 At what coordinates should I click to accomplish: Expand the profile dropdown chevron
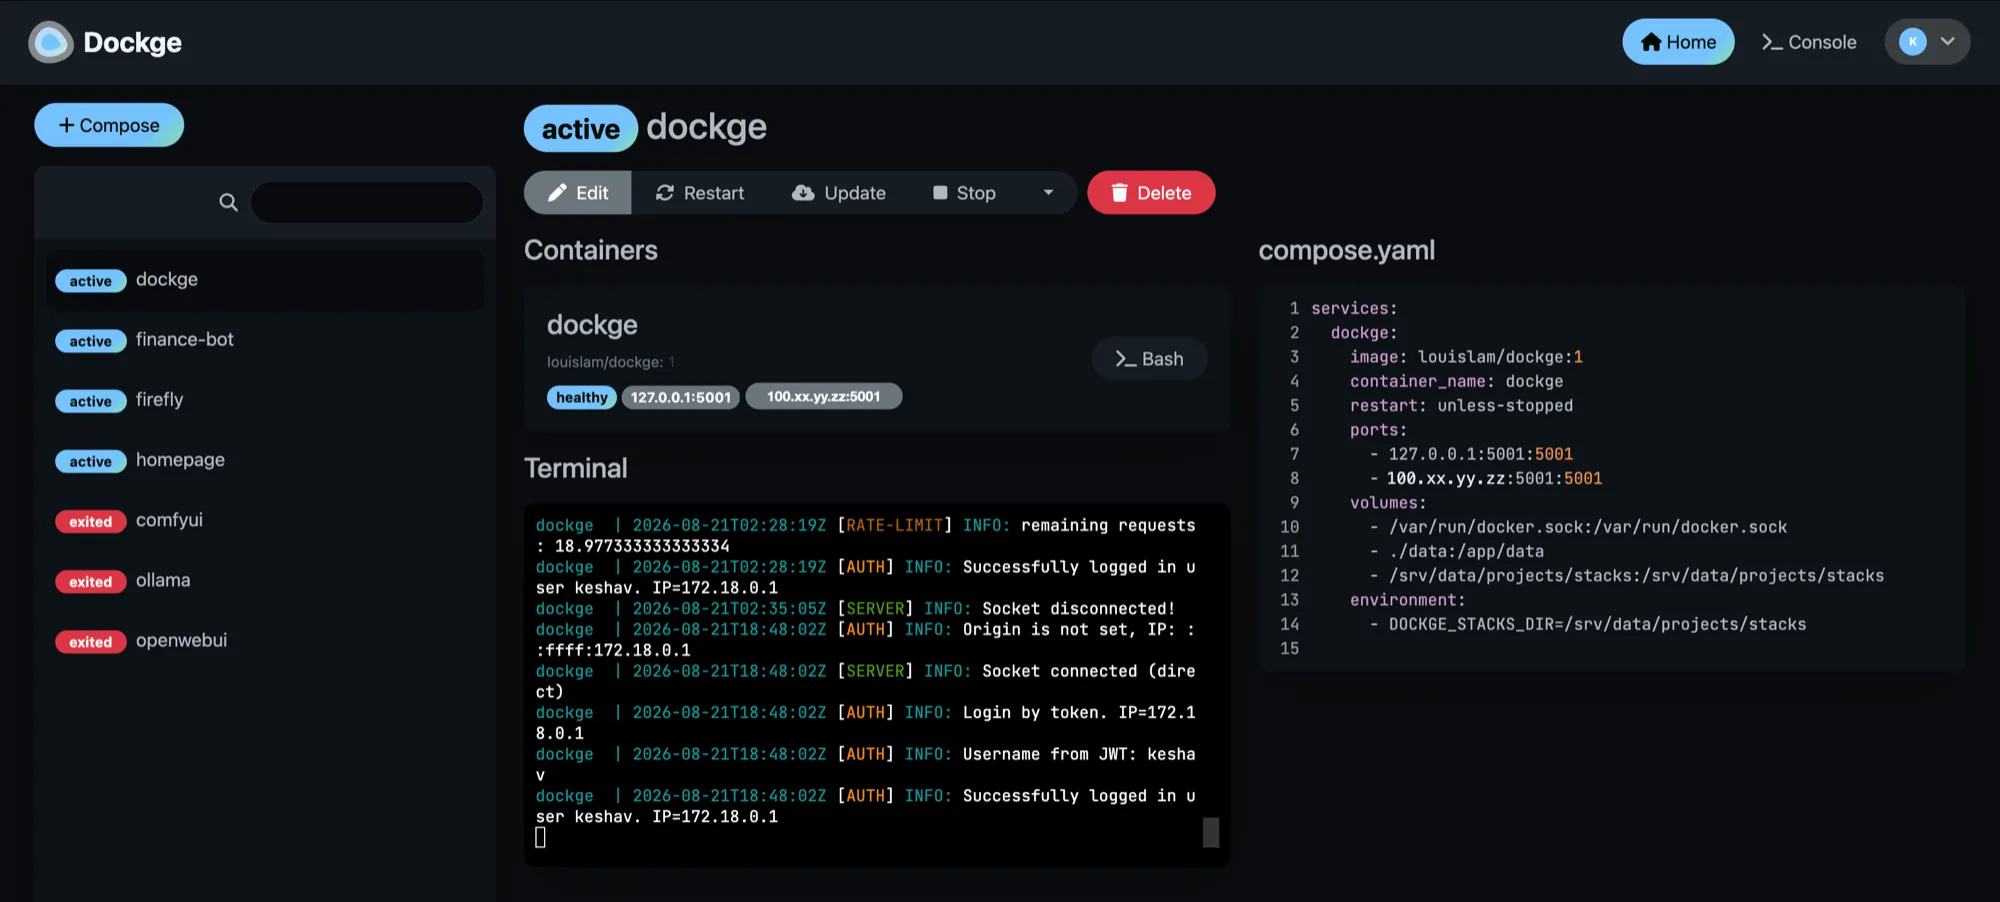click(1947, 42)
